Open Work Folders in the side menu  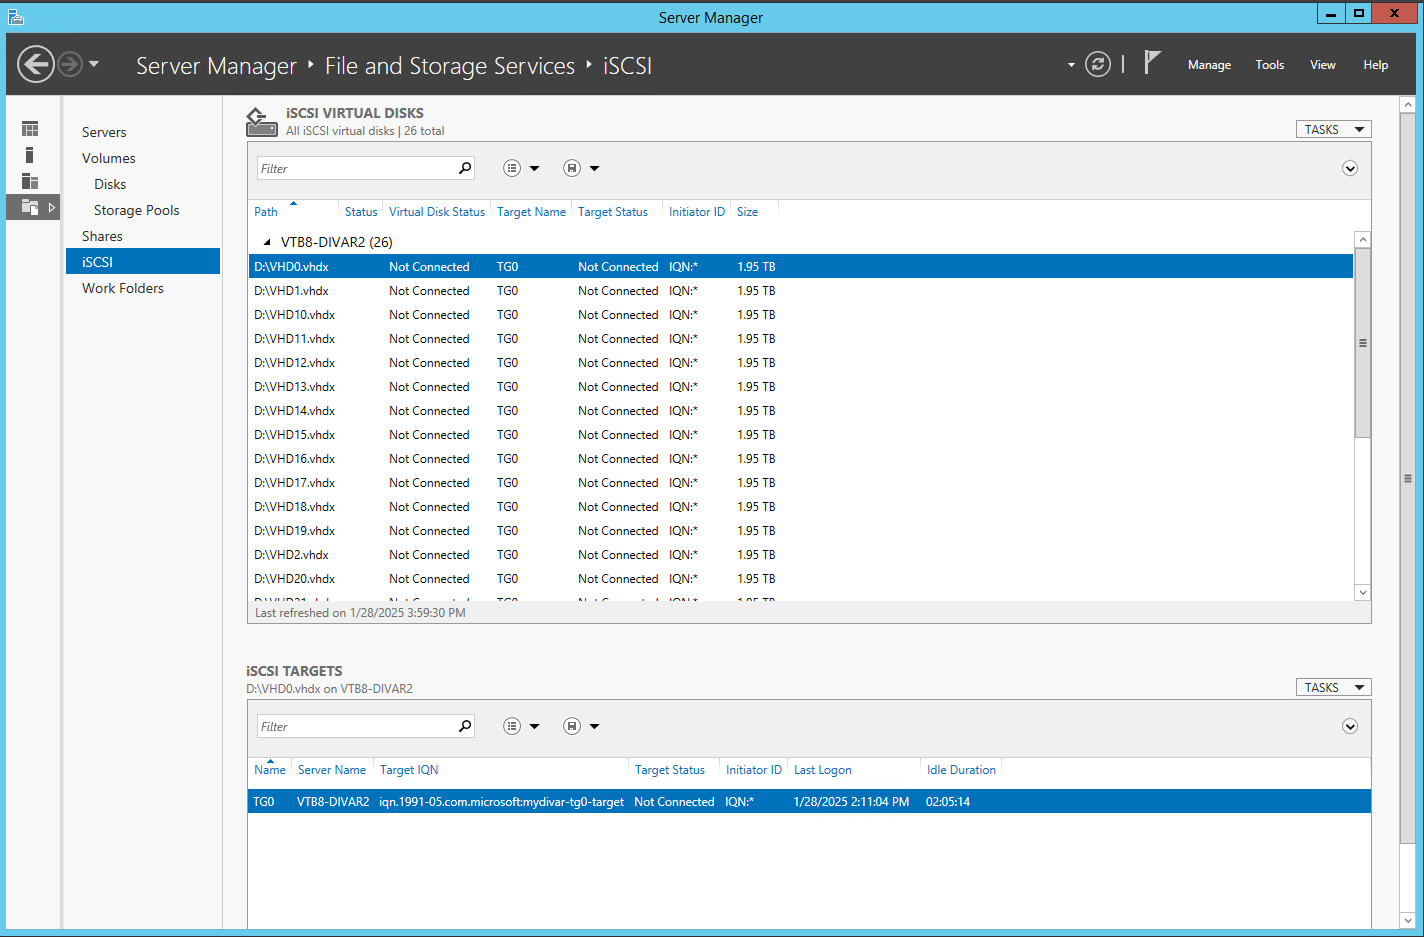click(123, 288)
